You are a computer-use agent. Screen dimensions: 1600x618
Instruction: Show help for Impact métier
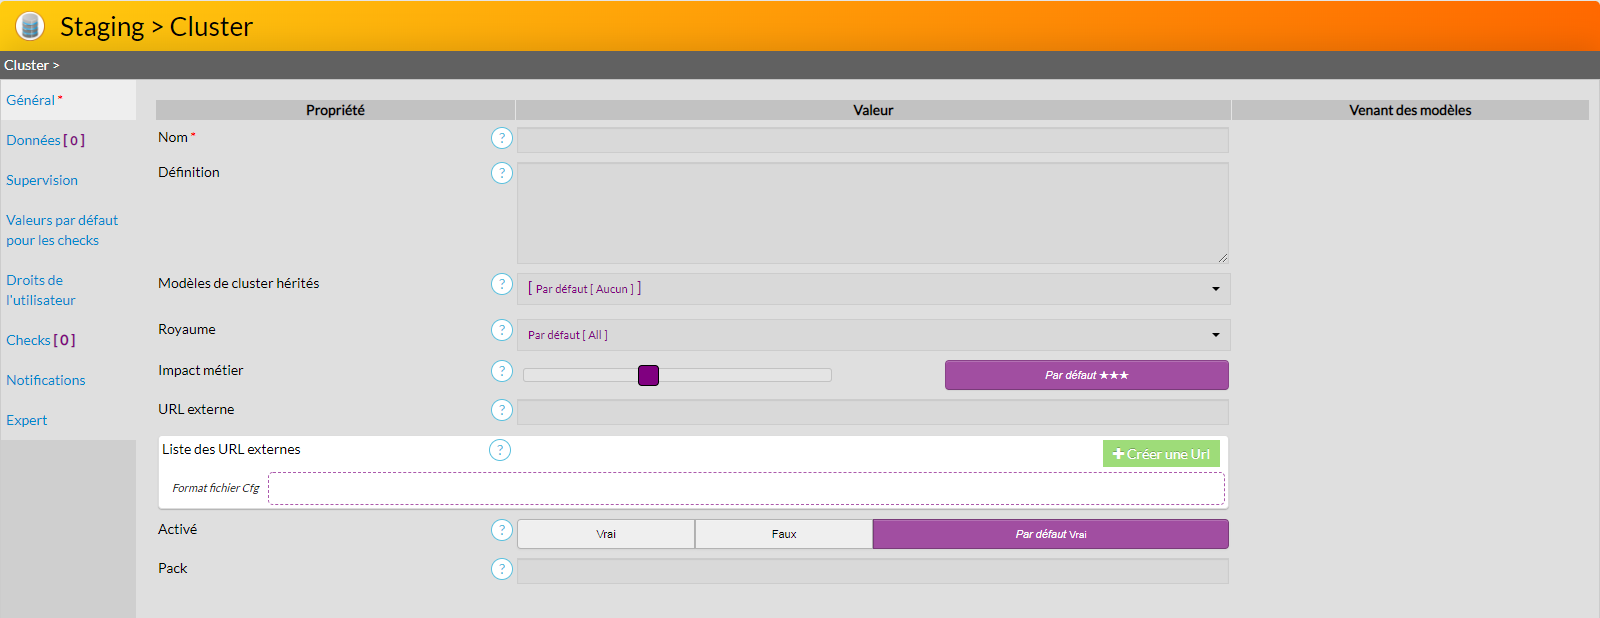pos(502,371)
